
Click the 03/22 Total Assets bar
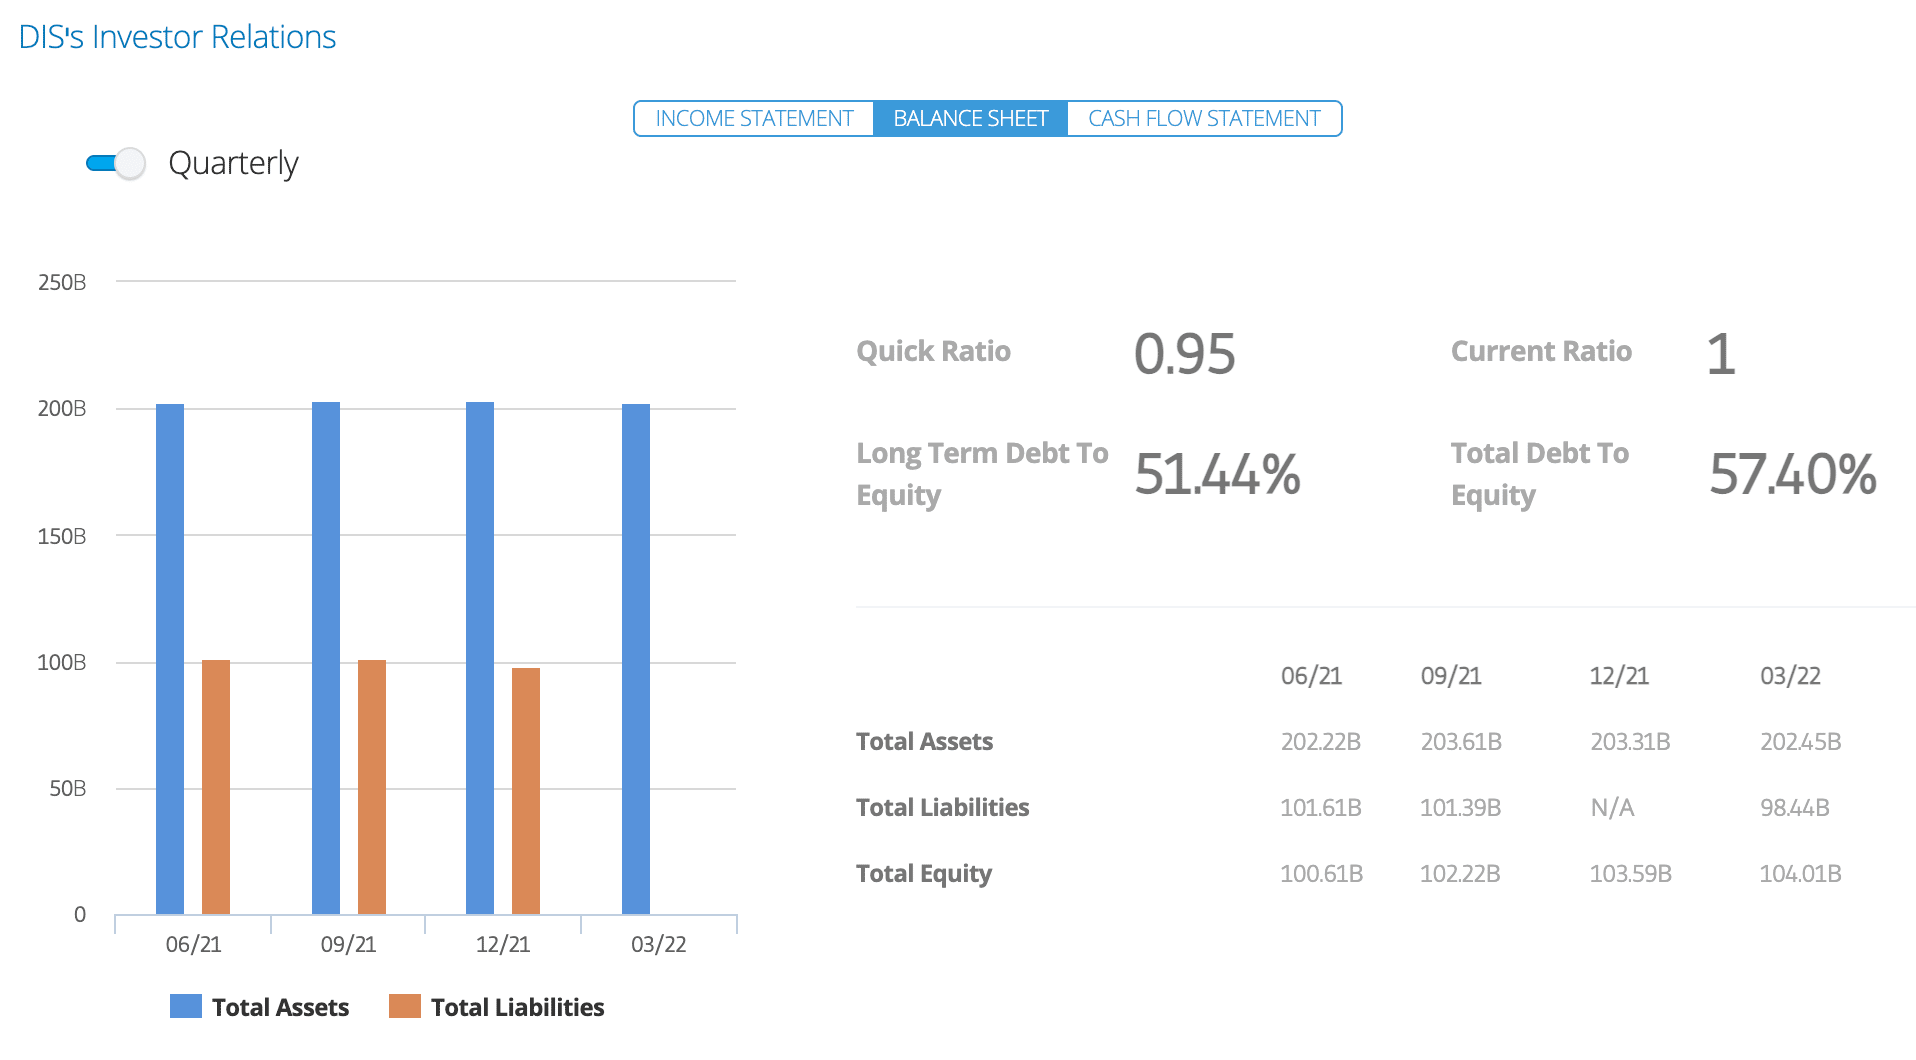636,658
